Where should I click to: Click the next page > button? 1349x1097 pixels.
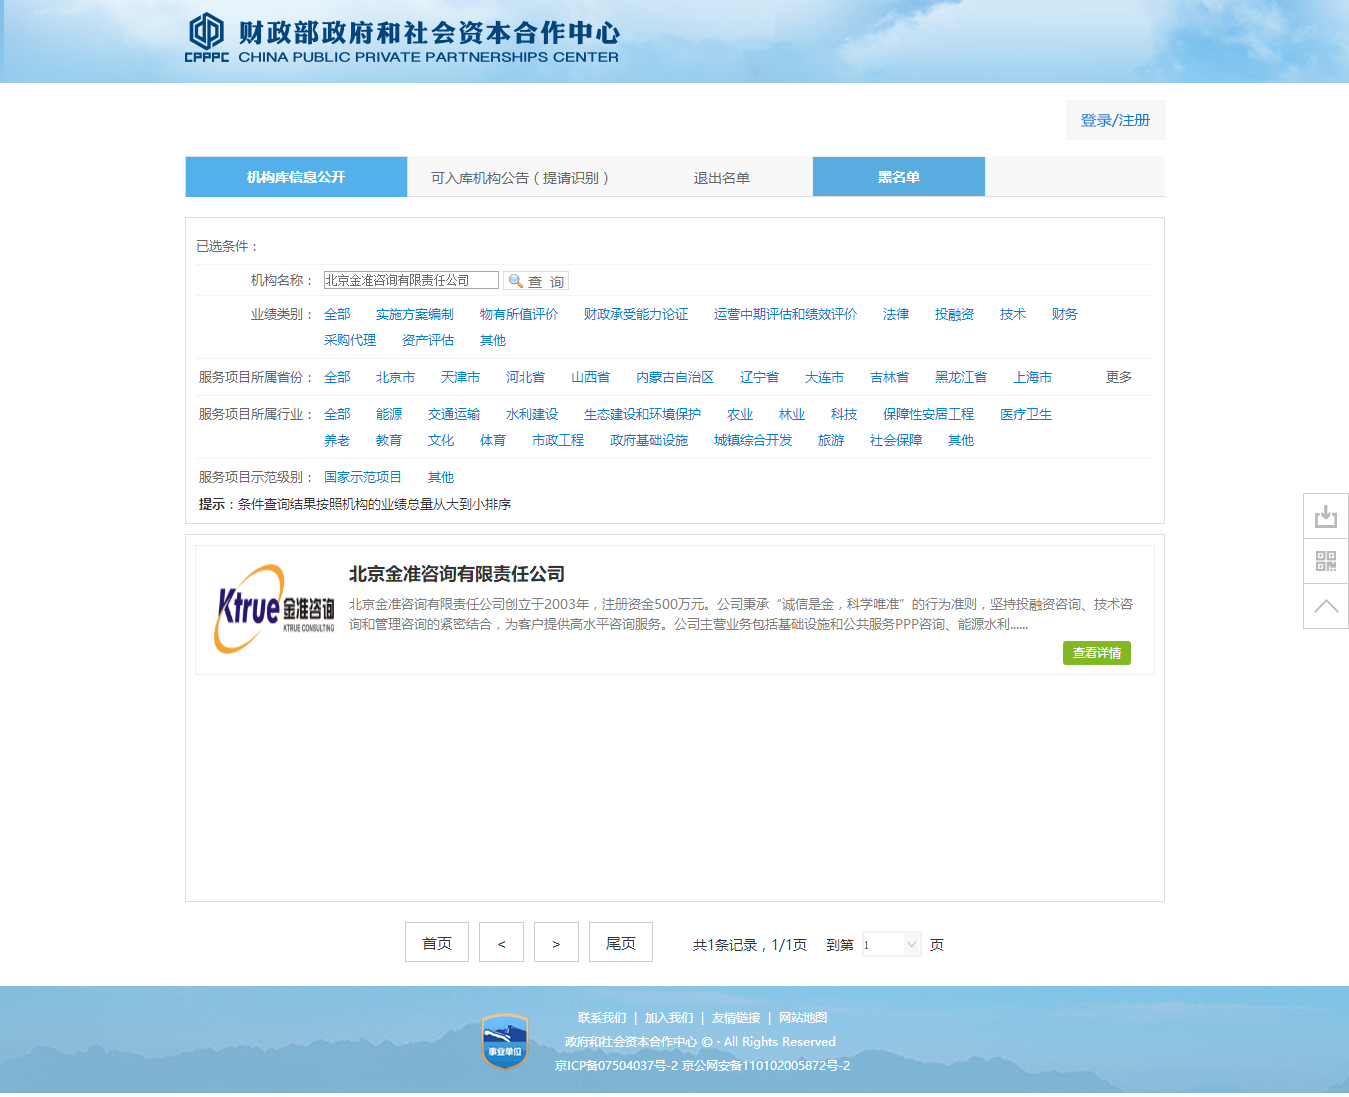pyautogui.click(x=556, y=942)
